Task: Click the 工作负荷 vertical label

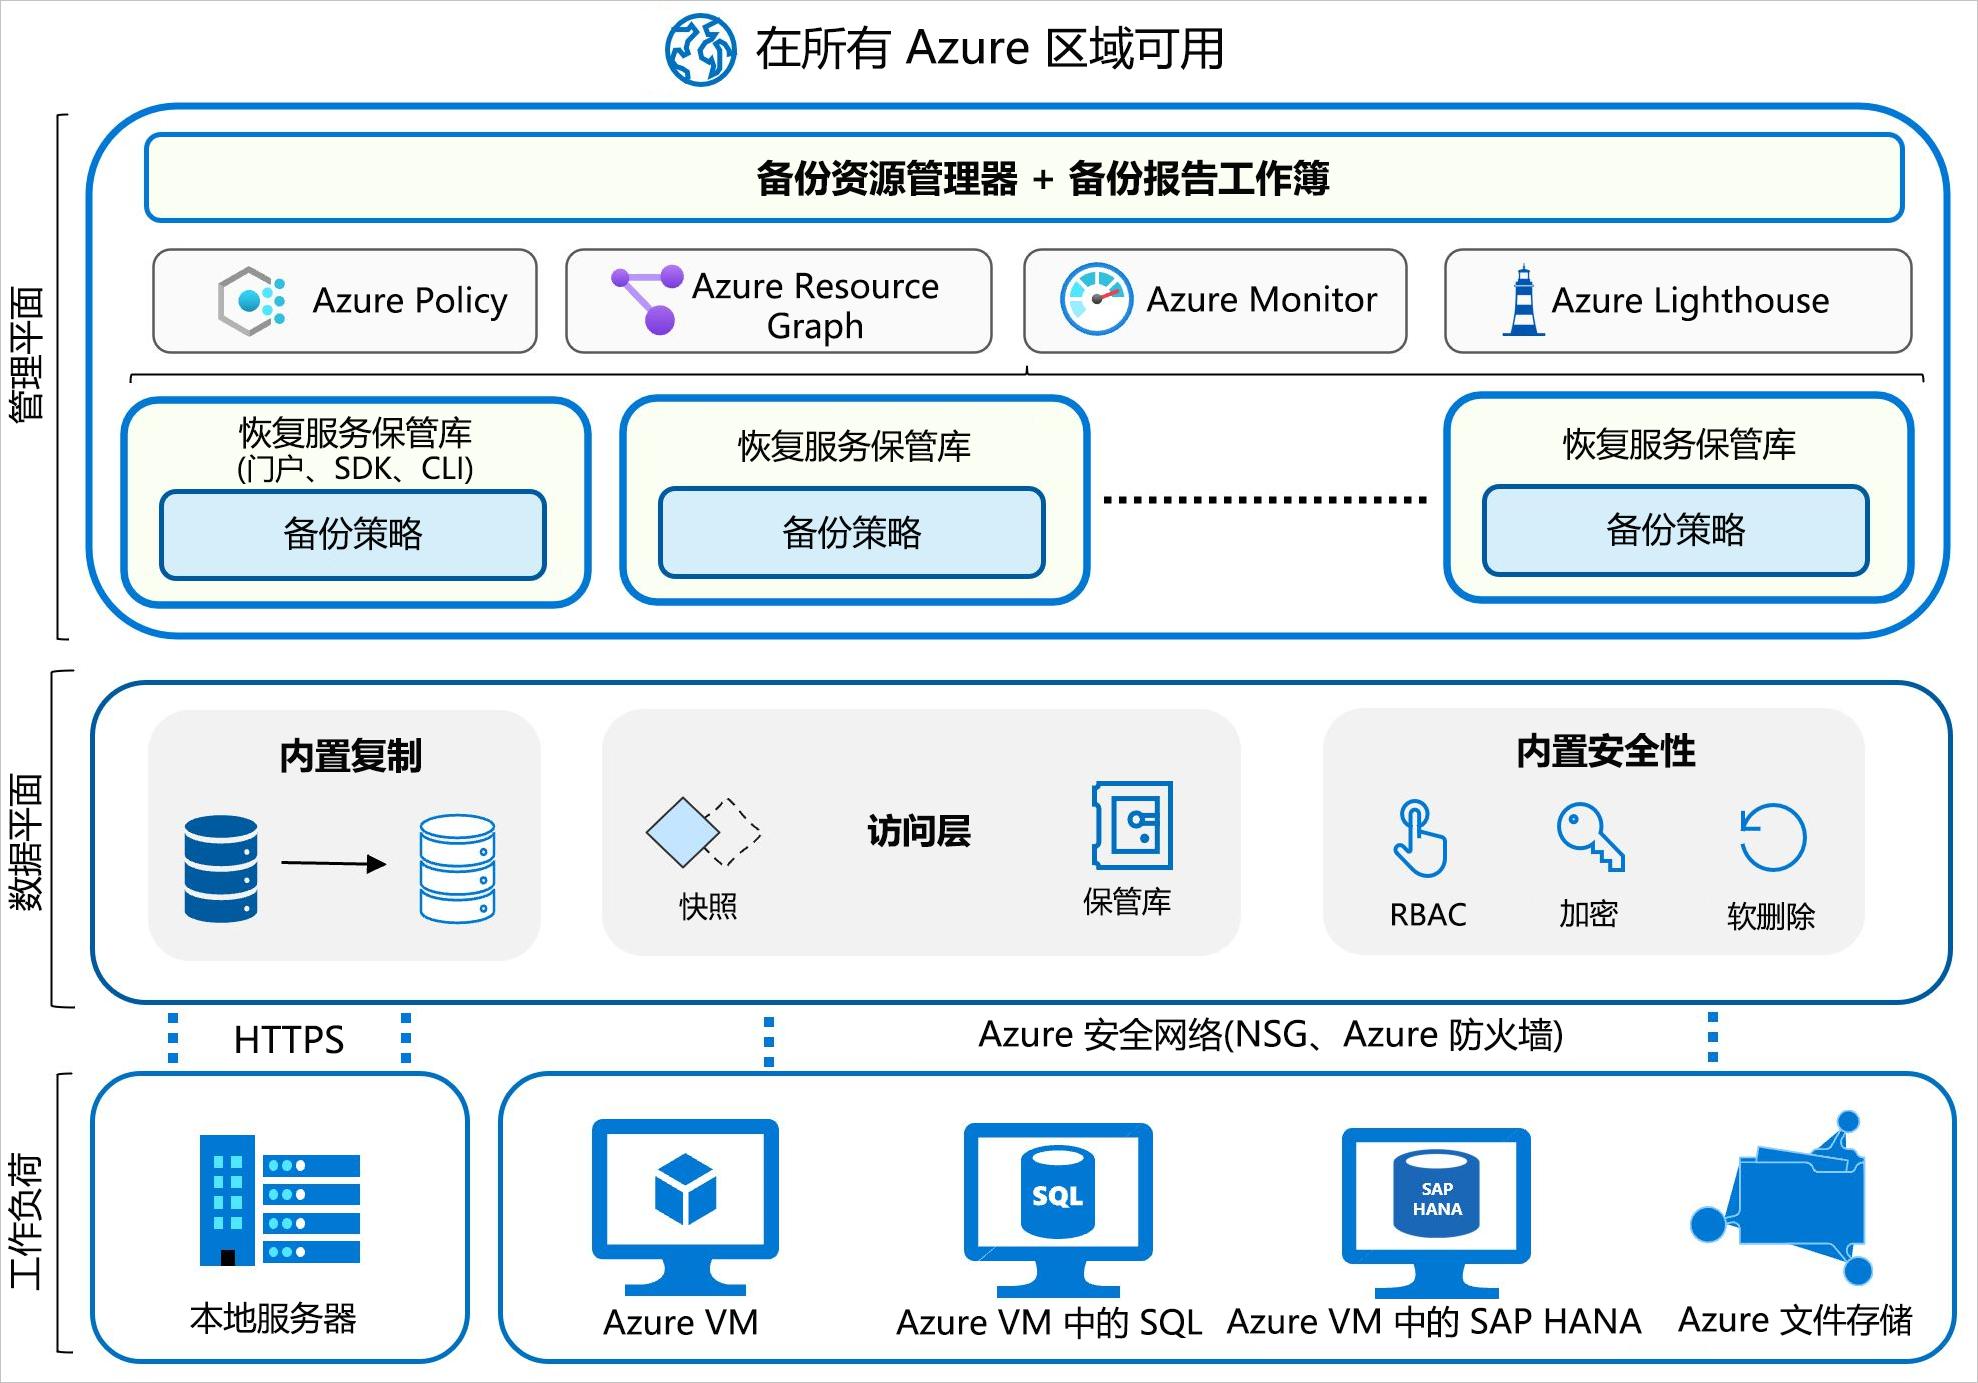Action: [x=27, y=1220]
